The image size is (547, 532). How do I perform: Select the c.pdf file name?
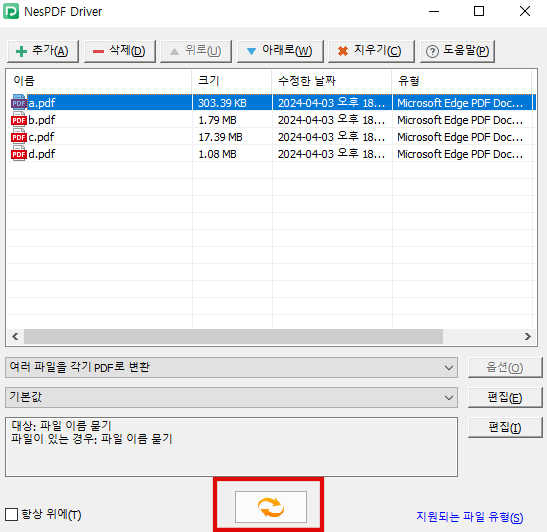tap(41, 137)
